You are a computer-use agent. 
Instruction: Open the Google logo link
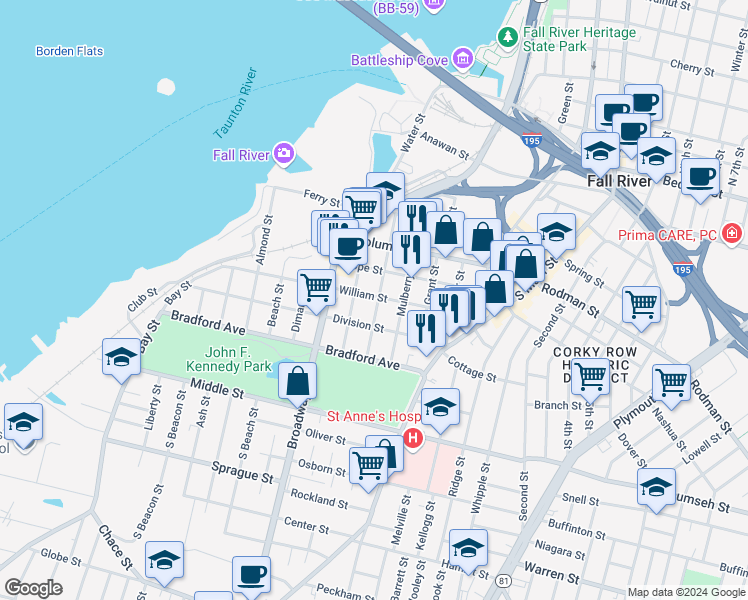click(x=32, y=588)
